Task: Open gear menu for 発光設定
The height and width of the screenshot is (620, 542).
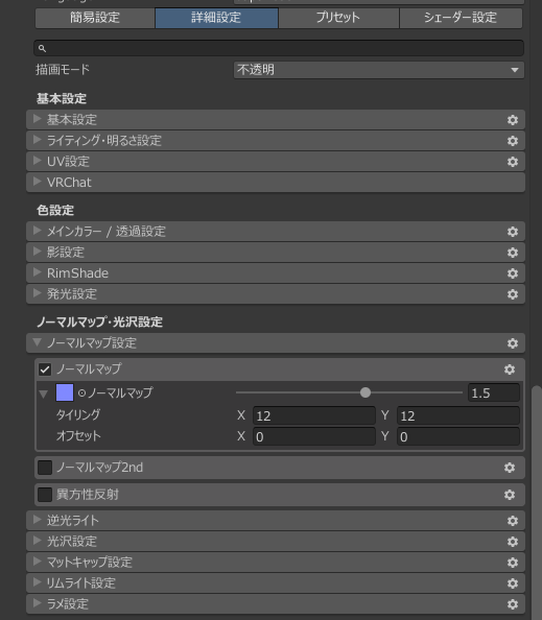Action: point(512,294)
